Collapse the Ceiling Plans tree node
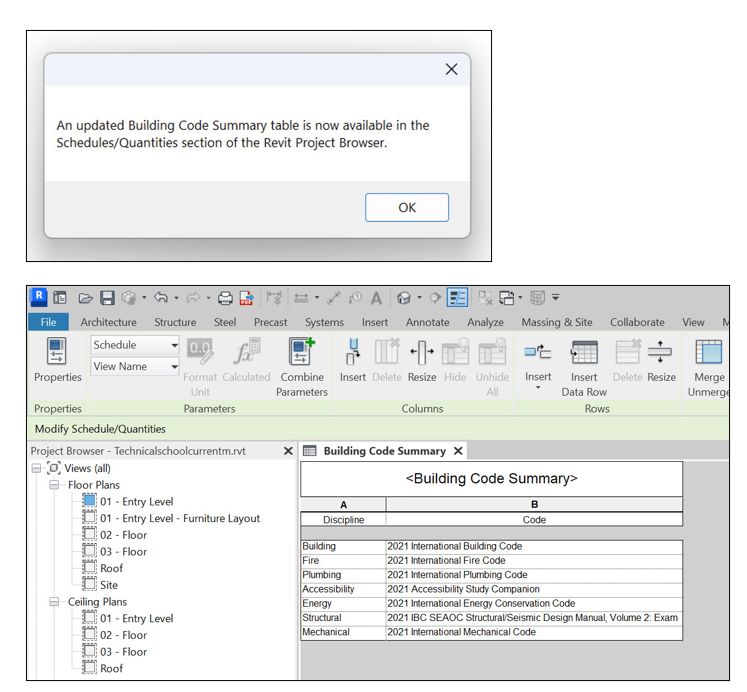This screenshot has height=692, width=747. [54, 602]
